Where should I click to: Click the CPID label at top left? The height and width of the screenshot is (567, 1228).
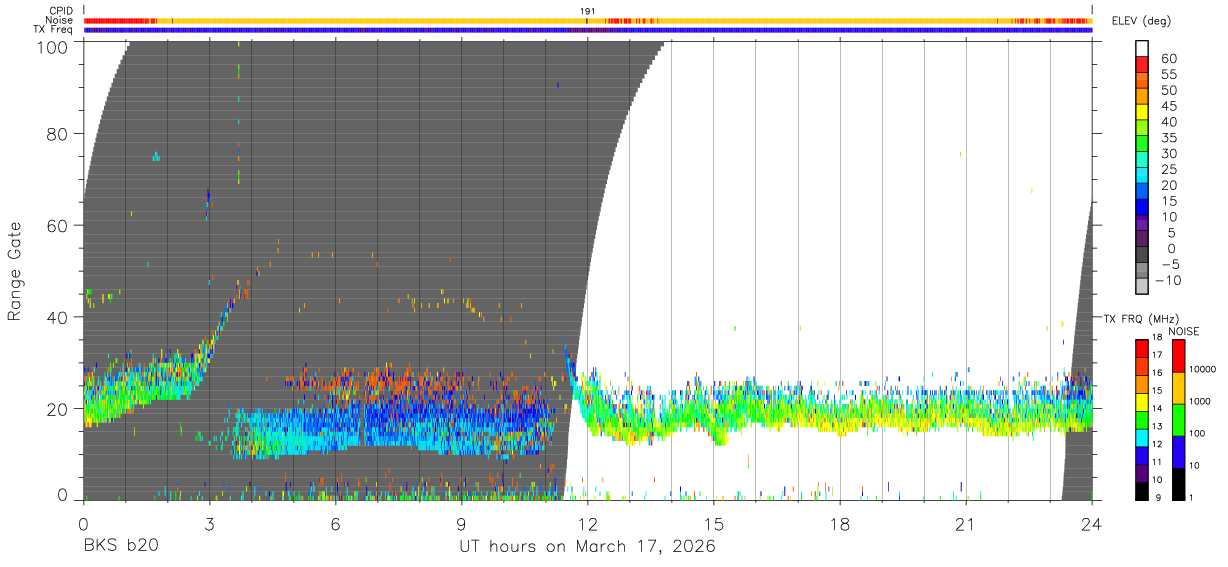[x=60, y=11]
